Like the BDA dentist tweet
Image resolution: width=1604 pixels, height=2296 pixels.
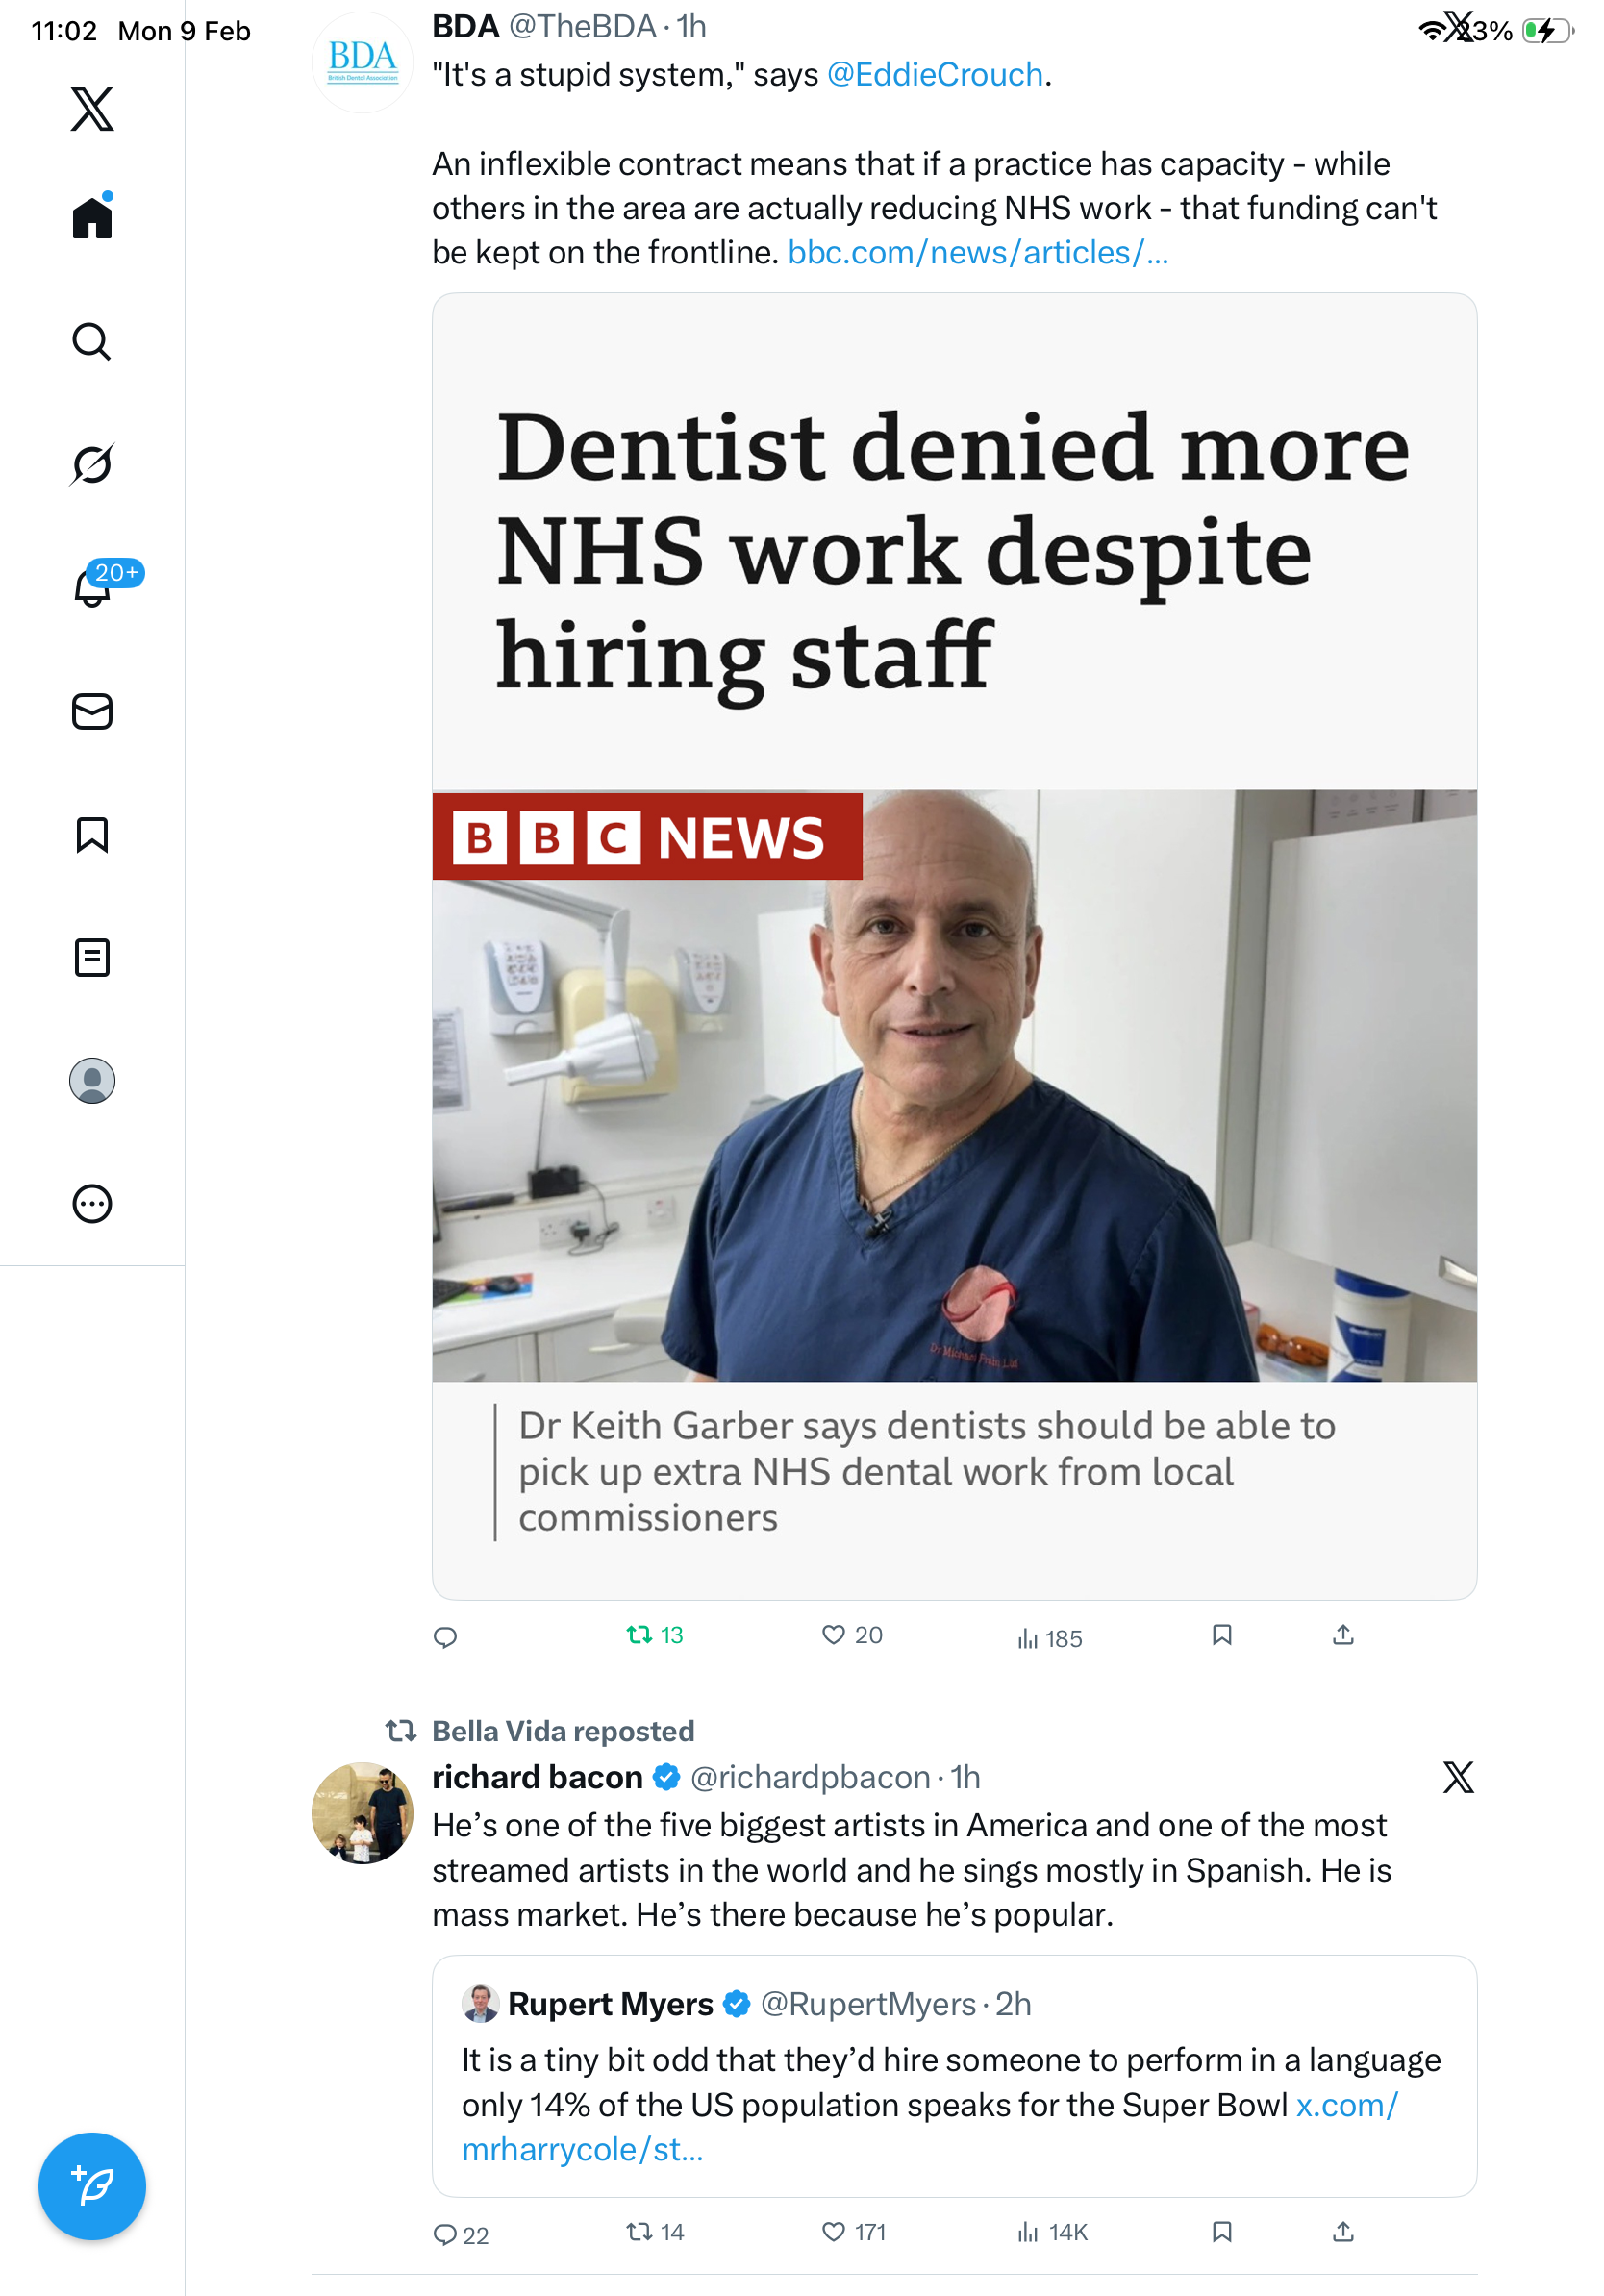pyautogui.click(x=851, y=1635)
